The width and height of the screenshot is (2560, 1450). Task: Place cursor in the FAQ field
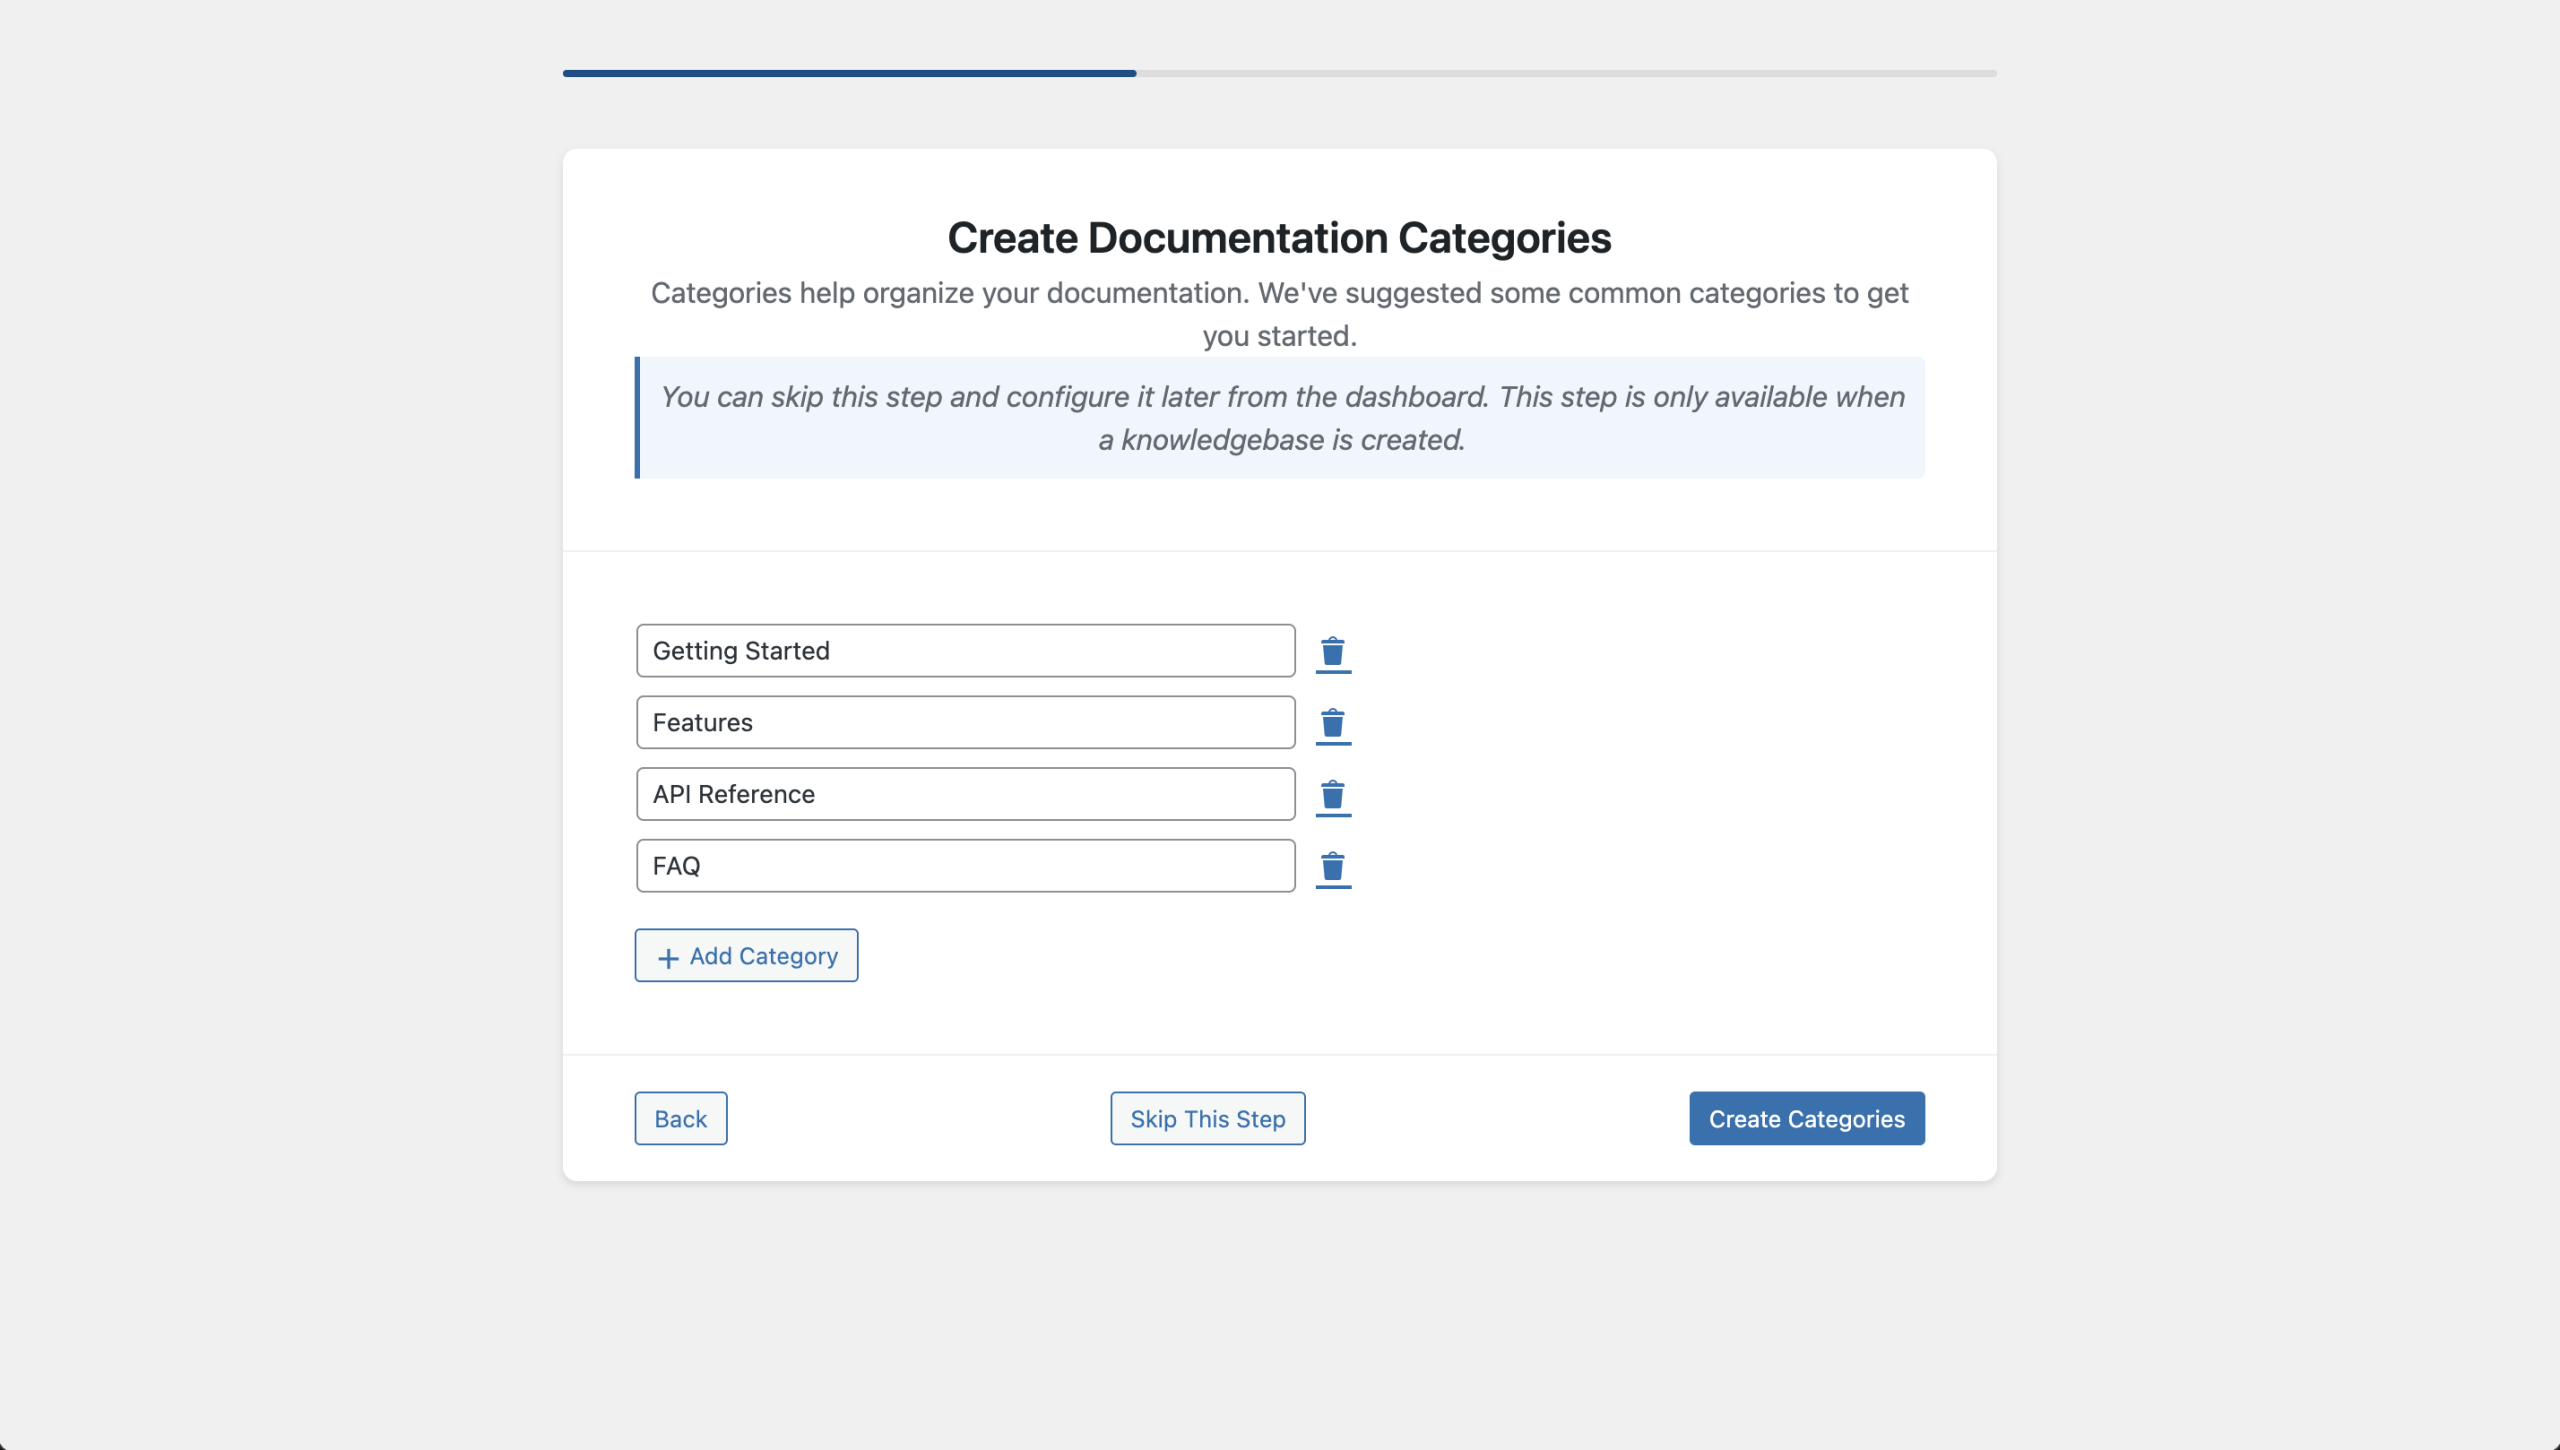965,866
